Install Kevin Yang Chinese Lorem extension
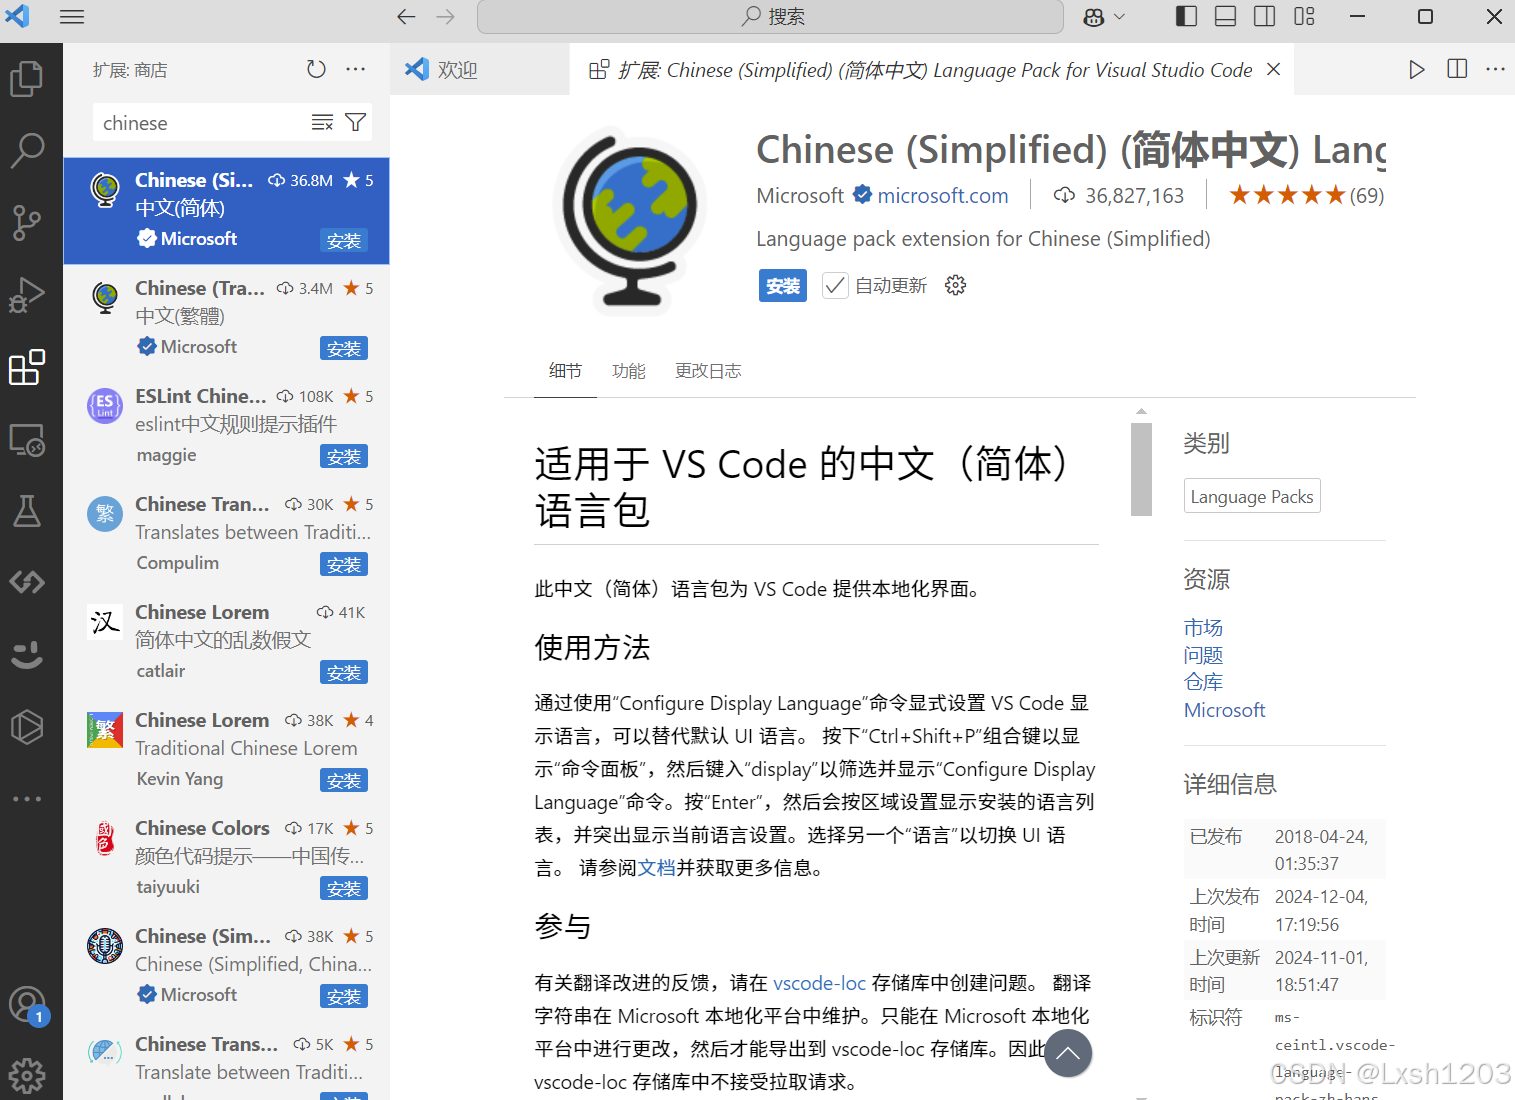Viewport: 1515px width, 1100px height. [x=344, y=781]
